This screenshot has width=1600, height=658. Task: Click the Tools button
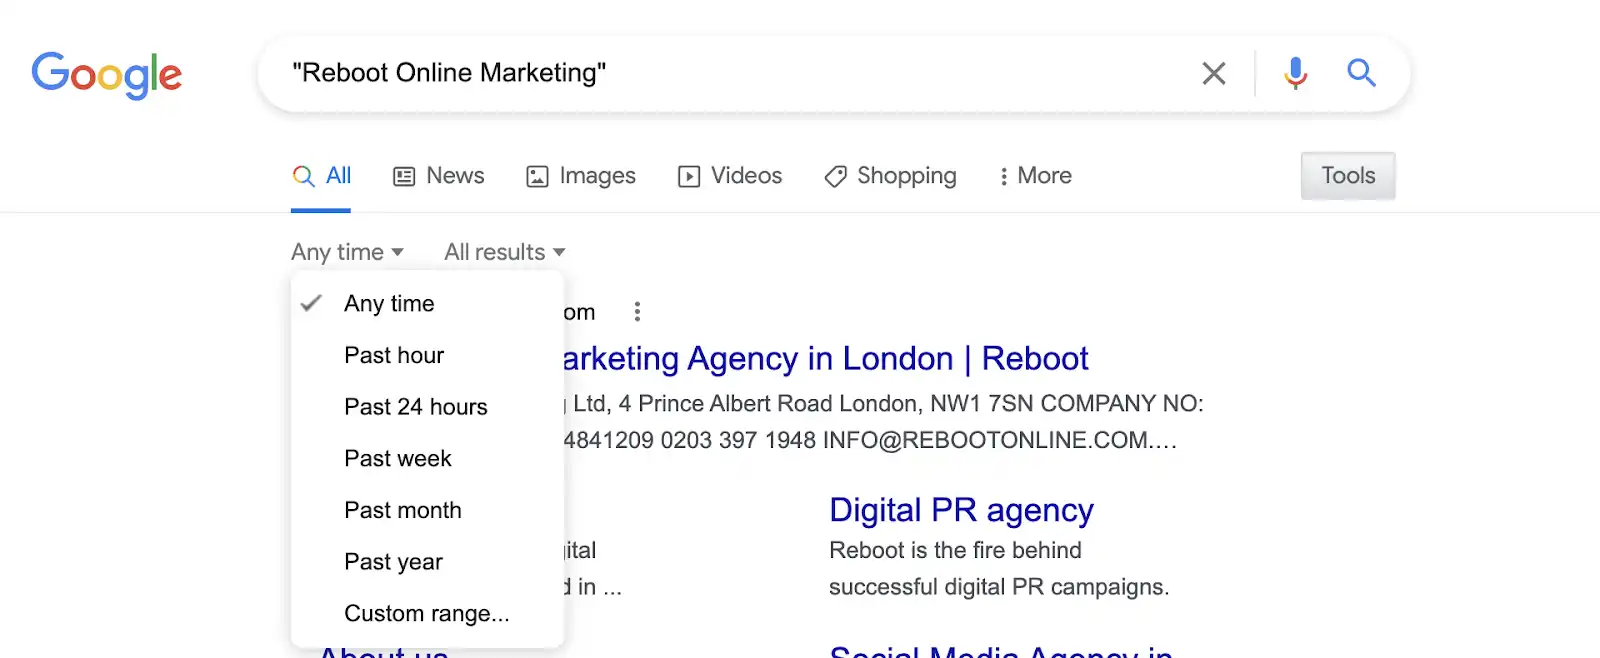tap(1348, 176)
